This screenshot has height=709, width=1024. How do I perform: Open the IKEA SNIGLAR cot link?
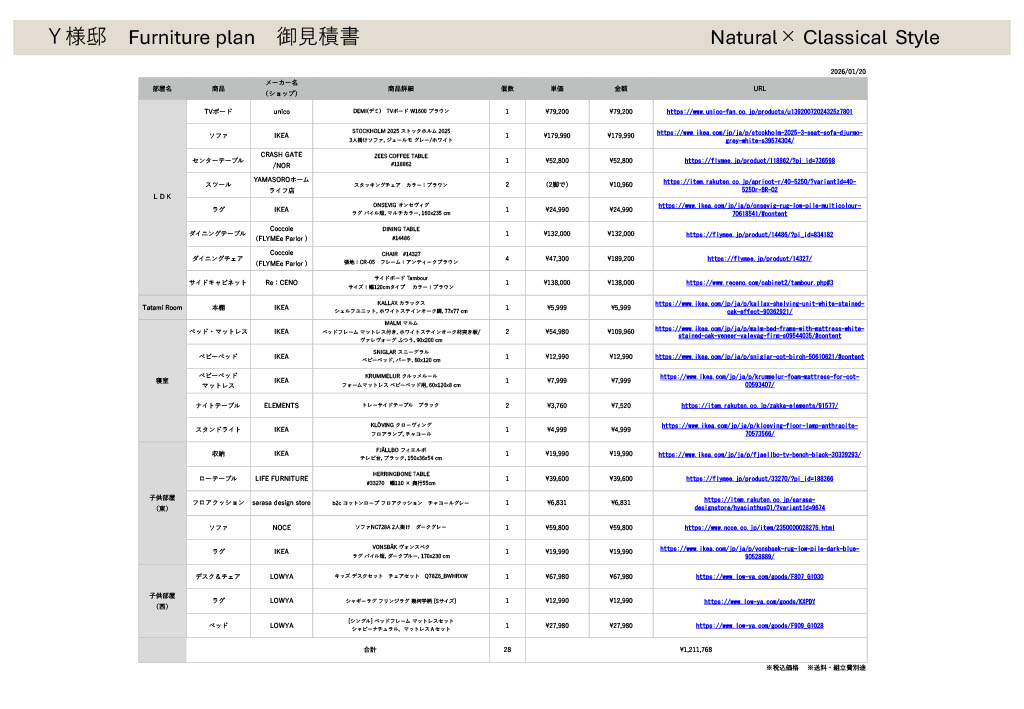click(x=760, y=356)
